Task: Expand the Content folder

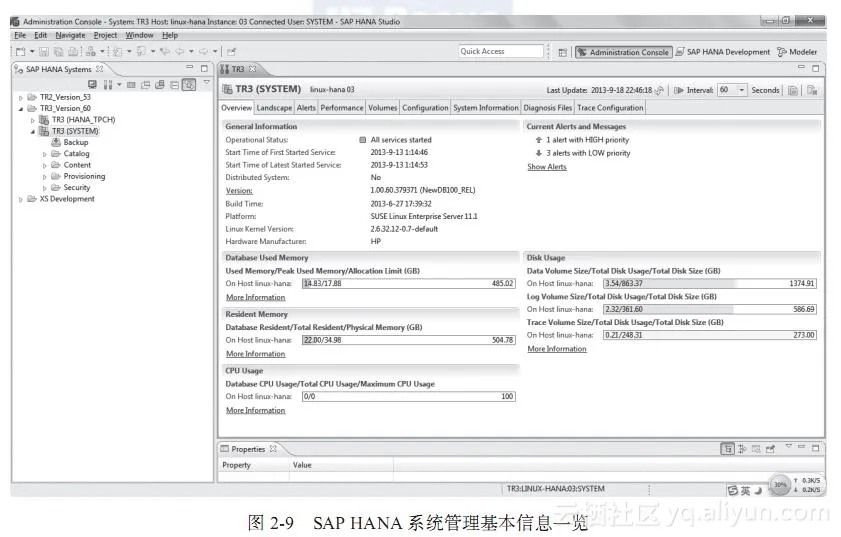Action: point(45,165)
